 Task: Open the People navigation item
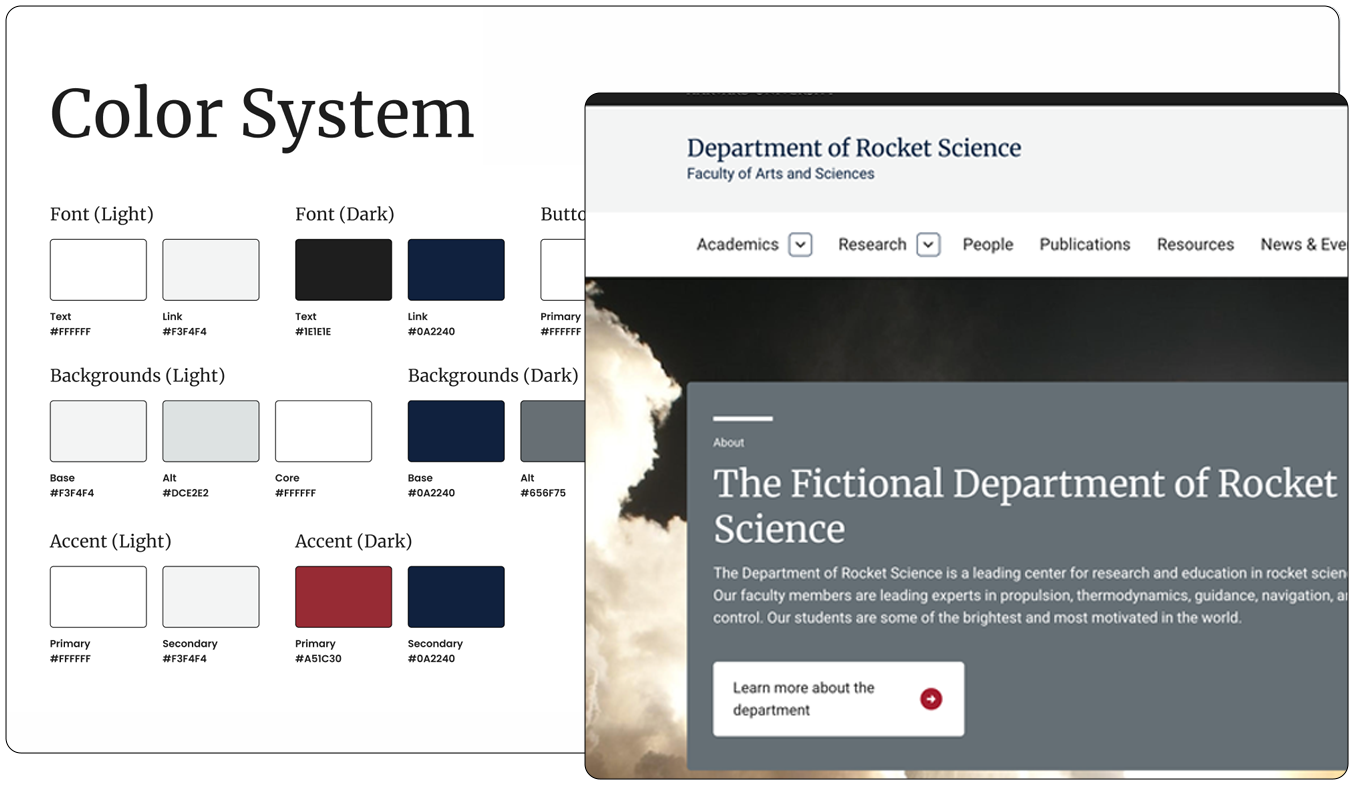click(987, 244)
